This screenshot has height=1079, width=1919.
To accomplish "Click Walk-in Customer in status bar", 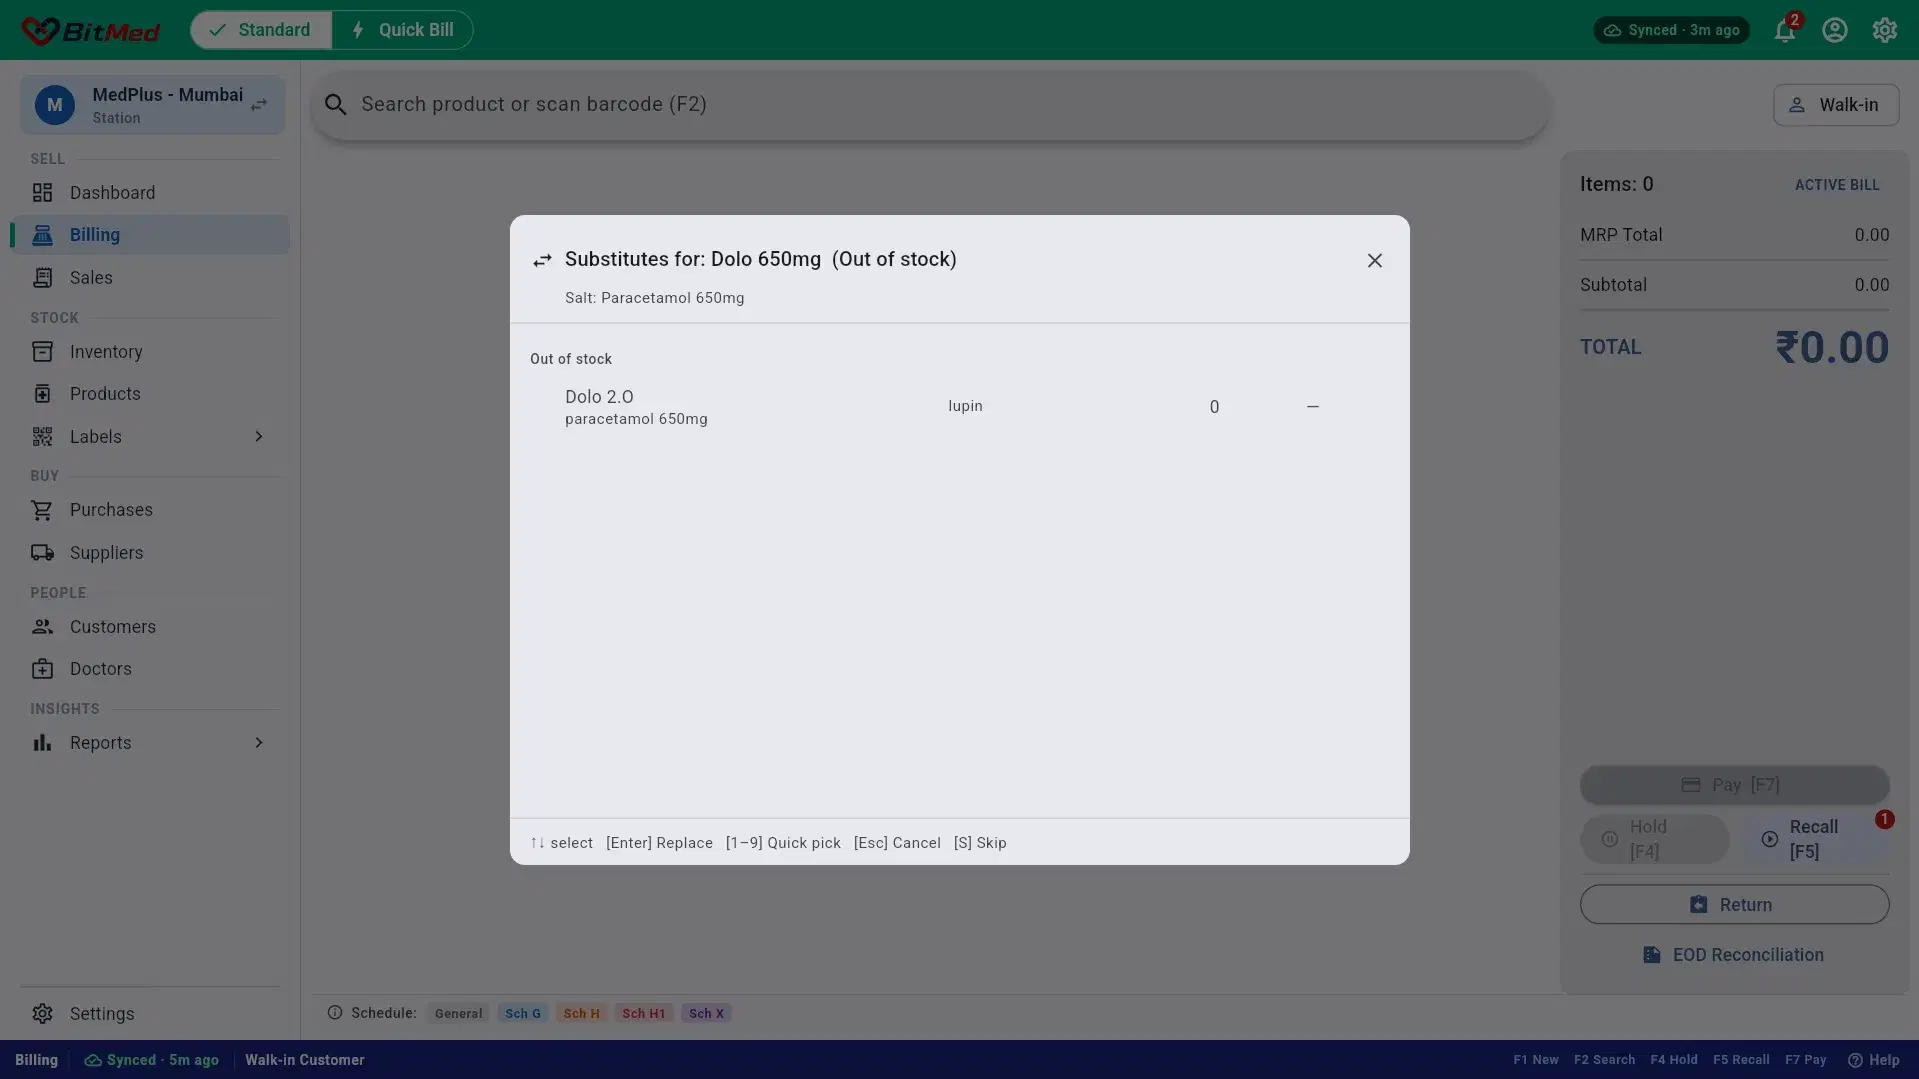I will [304, 1060].
